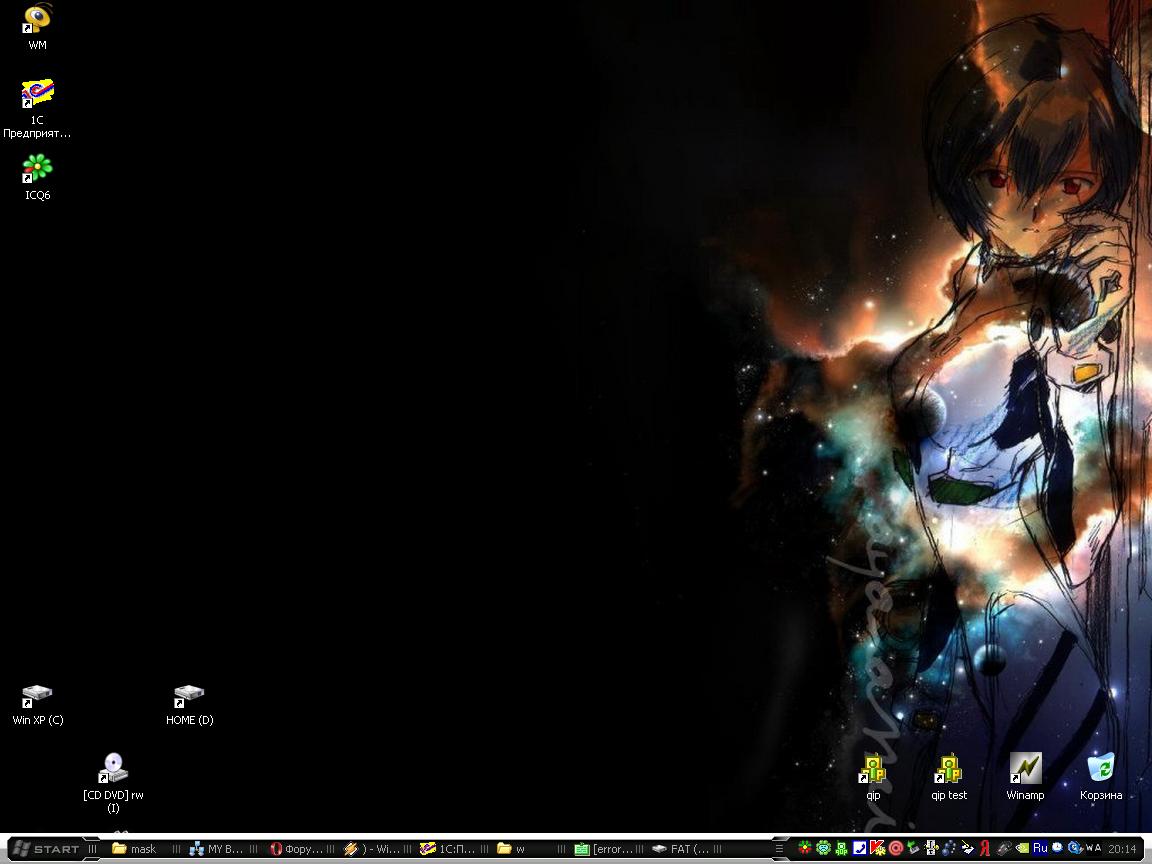Switch to the Opera Фору... taskbar window

coord(297,849)
